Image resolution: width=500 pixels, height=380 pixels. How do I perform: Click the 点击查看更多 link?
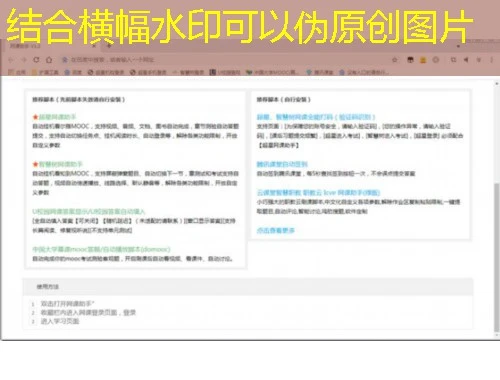coord(276,230)
